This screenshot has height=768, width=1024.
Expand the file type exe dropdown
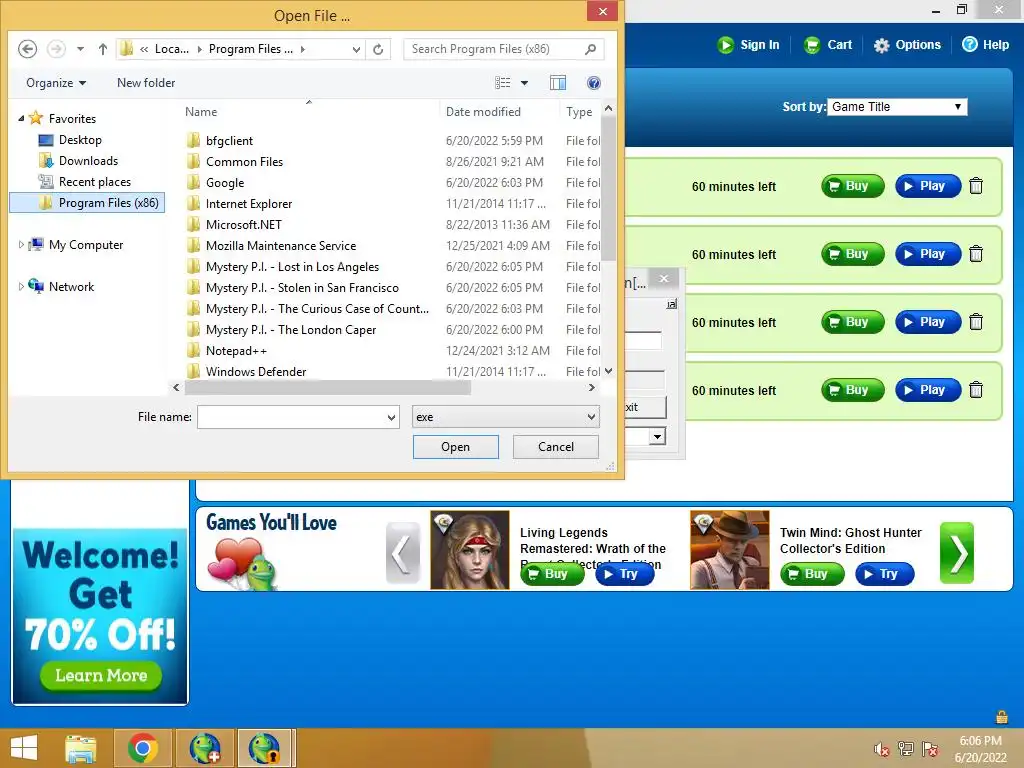[590, 417]
